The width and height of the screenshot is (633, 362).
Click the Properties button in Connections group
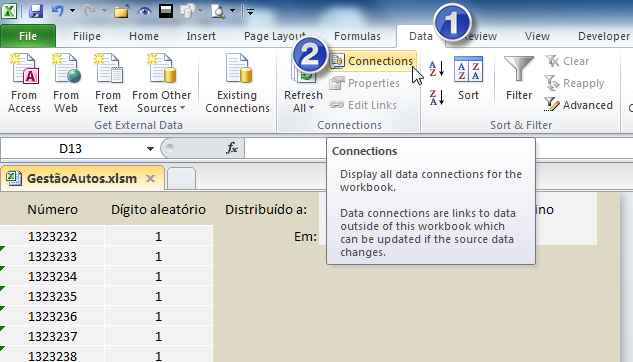[x=365, y=83]
